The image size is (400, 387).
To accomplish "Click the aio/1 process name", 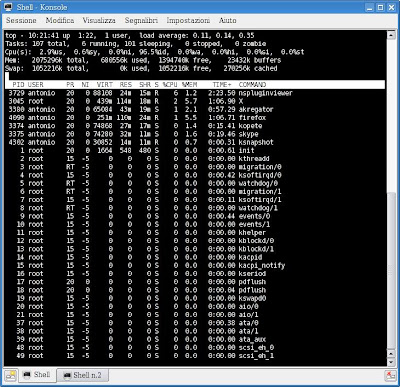I will coord(248,315).
